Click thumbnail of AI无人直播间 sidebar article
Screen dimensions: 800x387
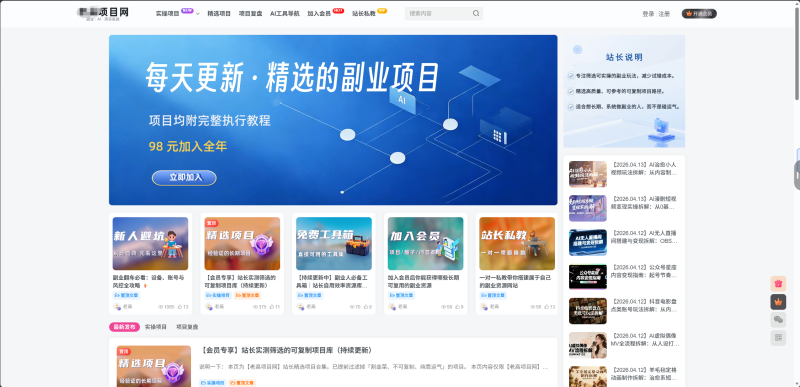tap(588, 242)
